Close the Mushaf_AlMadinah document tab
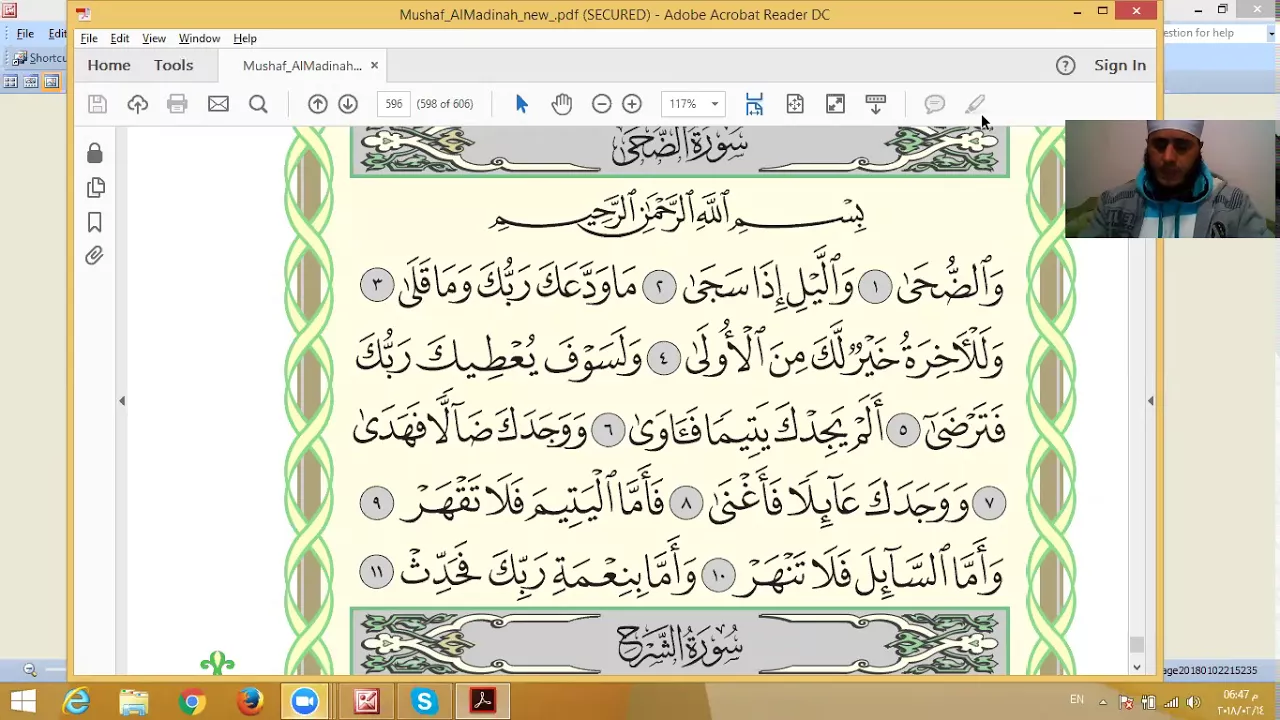This screenshot has width=1280, height=720. (374, 66)
